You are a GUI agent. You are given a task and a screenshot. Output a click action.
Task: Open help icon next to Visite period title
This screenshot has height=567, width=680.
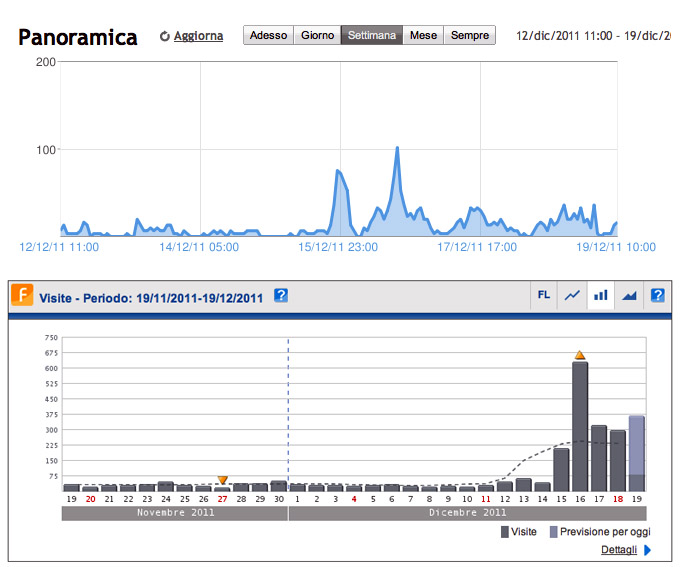281,295
